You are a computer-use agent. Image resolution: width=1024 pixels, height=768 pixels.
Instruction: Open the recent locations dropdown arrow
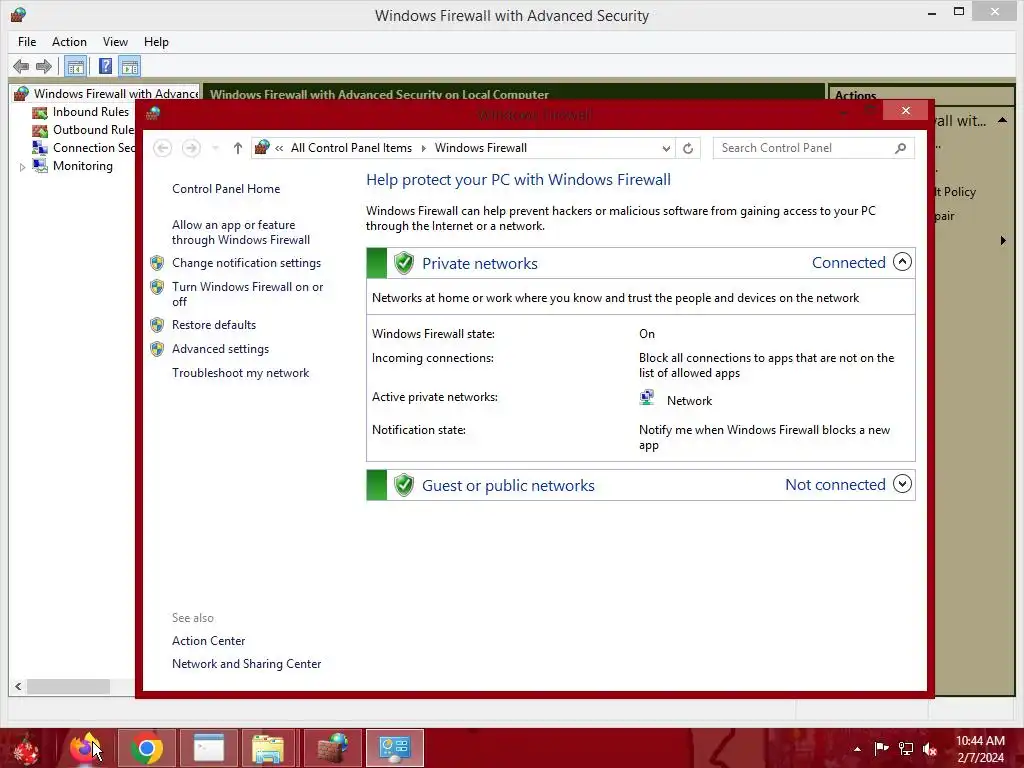point(216,148)
